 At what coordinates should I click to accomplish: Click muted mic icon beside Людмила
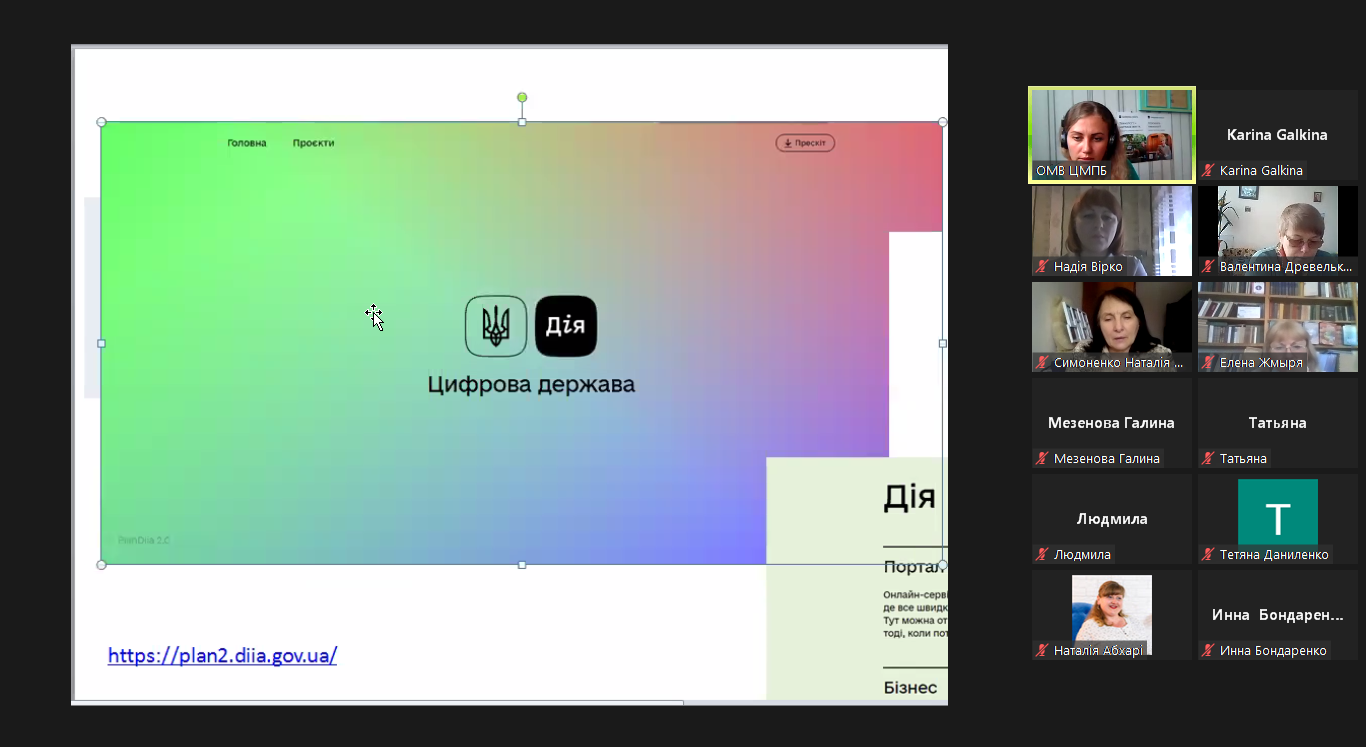click(x=1042, y=555)
